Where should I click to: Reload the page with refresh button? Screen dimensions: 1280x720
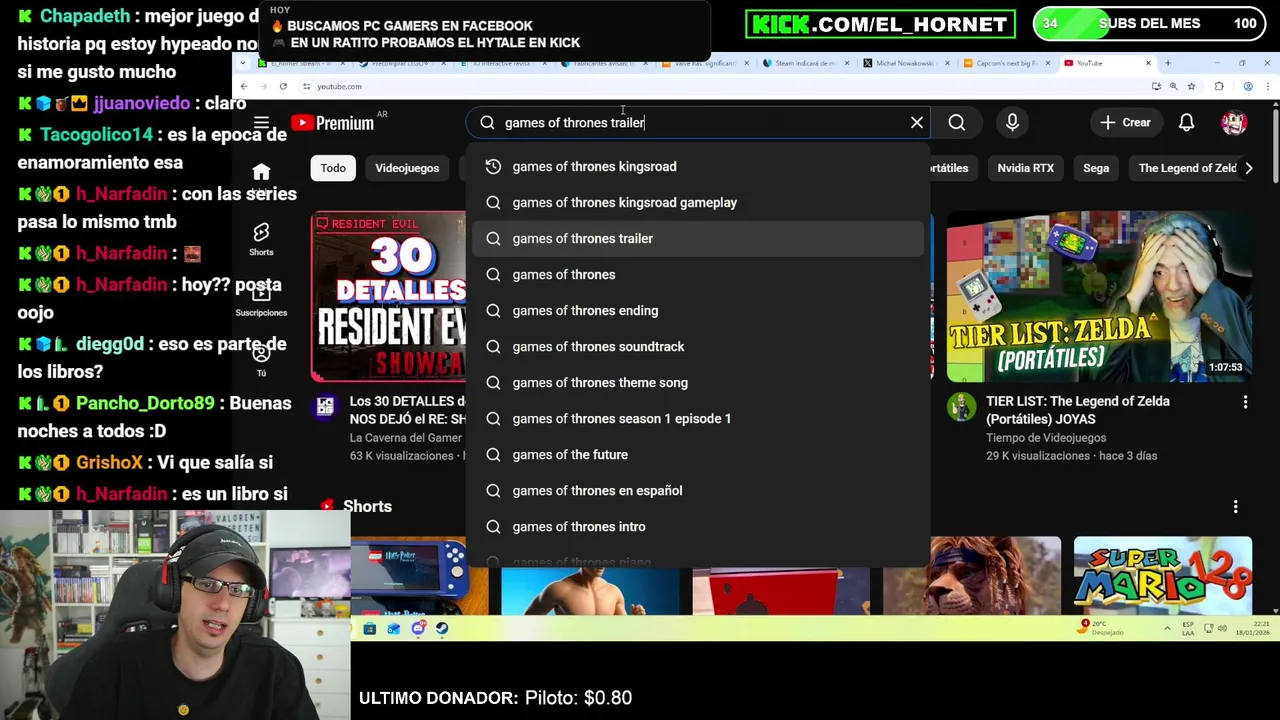tap(283, 86)
